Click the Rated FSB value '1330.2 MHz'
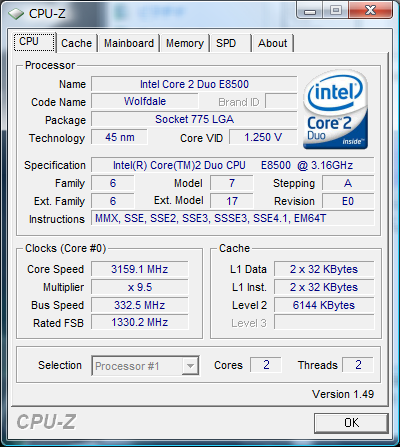The image size is (400, 447). (x=140, y=323)
